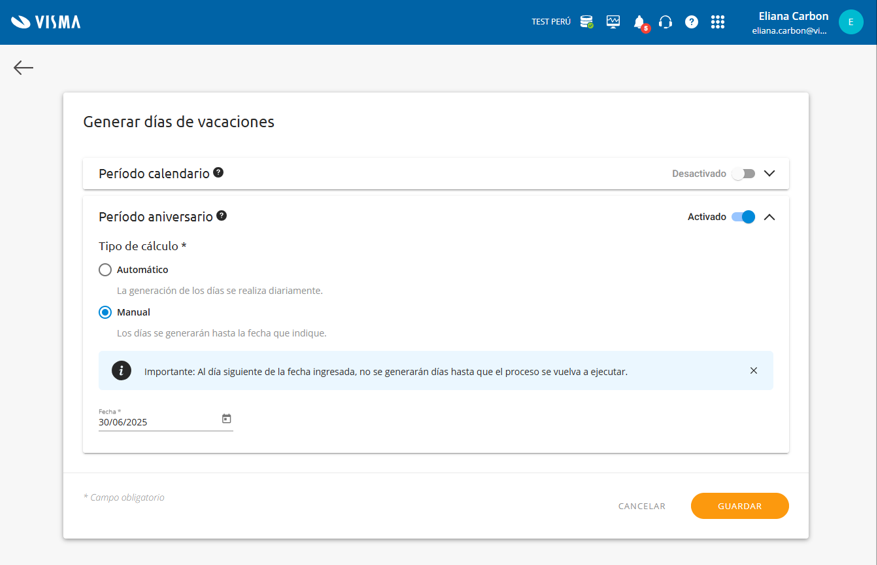
Task: Click the Fecha date input field
Action: point(157,422)
